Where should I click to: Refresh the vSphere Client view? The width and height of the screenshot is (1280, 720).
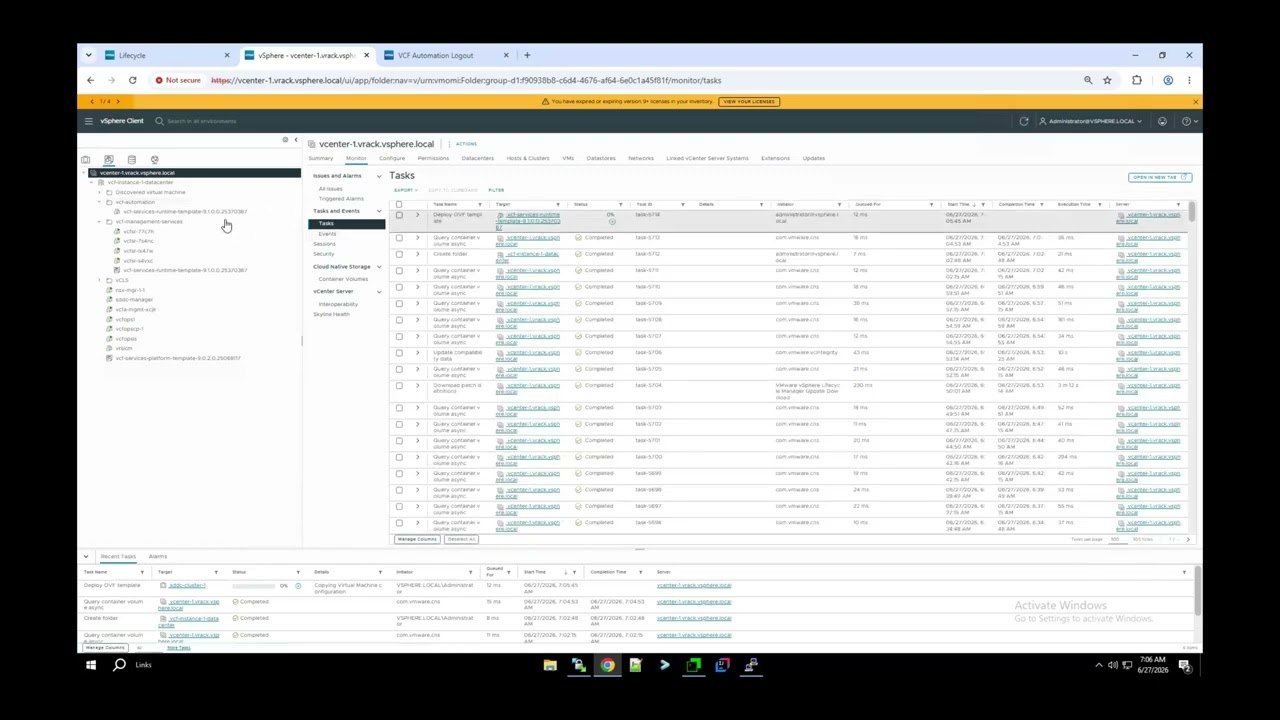pyautogui.click(x=1023, y=121)
